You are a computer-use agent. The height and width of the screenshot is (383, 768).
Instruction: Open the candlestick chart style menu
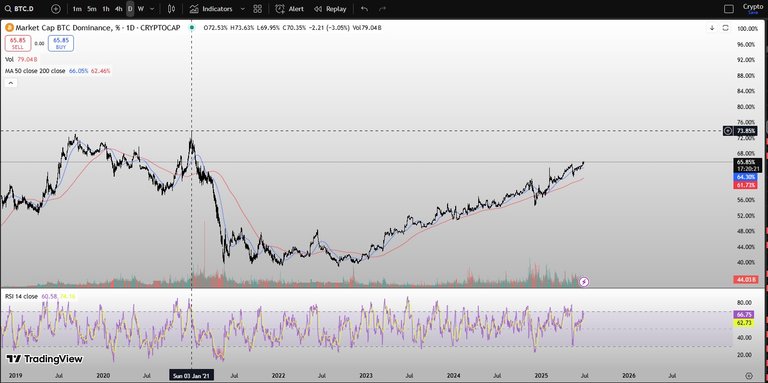click(171, 9)
